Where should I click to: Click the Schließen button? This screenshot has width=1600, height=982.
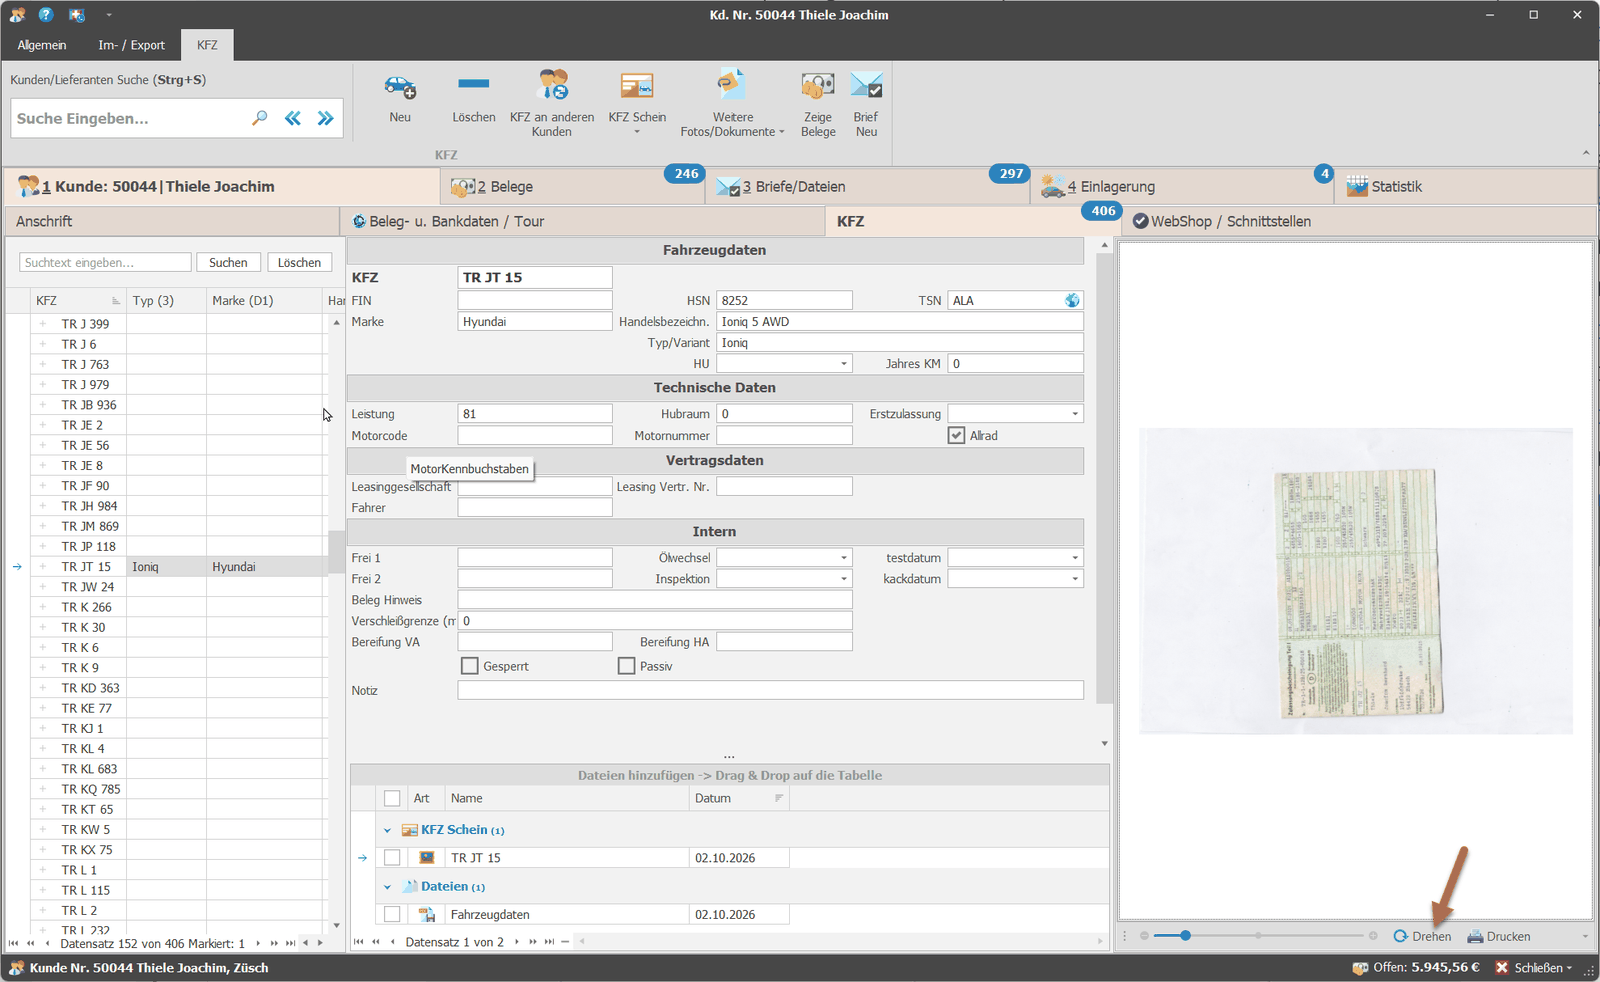[x=1534, y=967]
